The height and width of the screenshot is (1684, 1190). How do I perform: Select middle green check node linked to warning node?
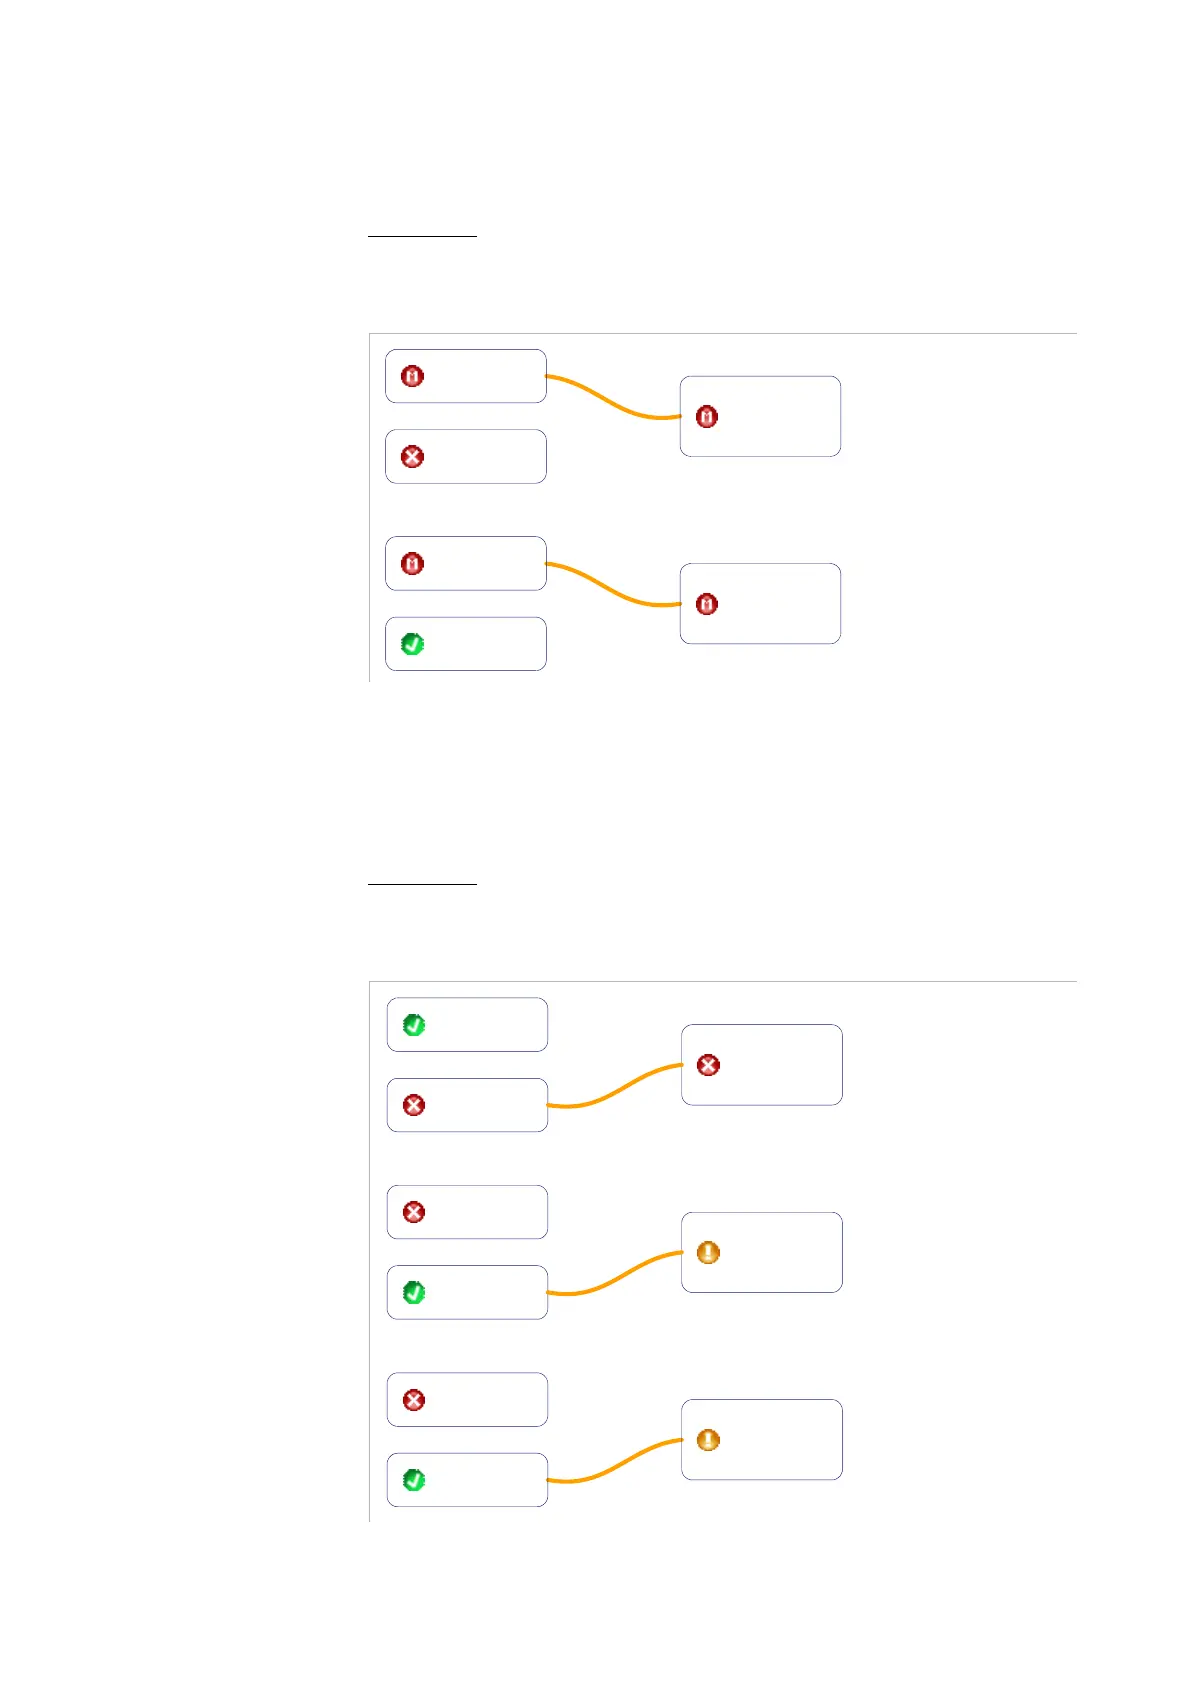coord(467,1292)
